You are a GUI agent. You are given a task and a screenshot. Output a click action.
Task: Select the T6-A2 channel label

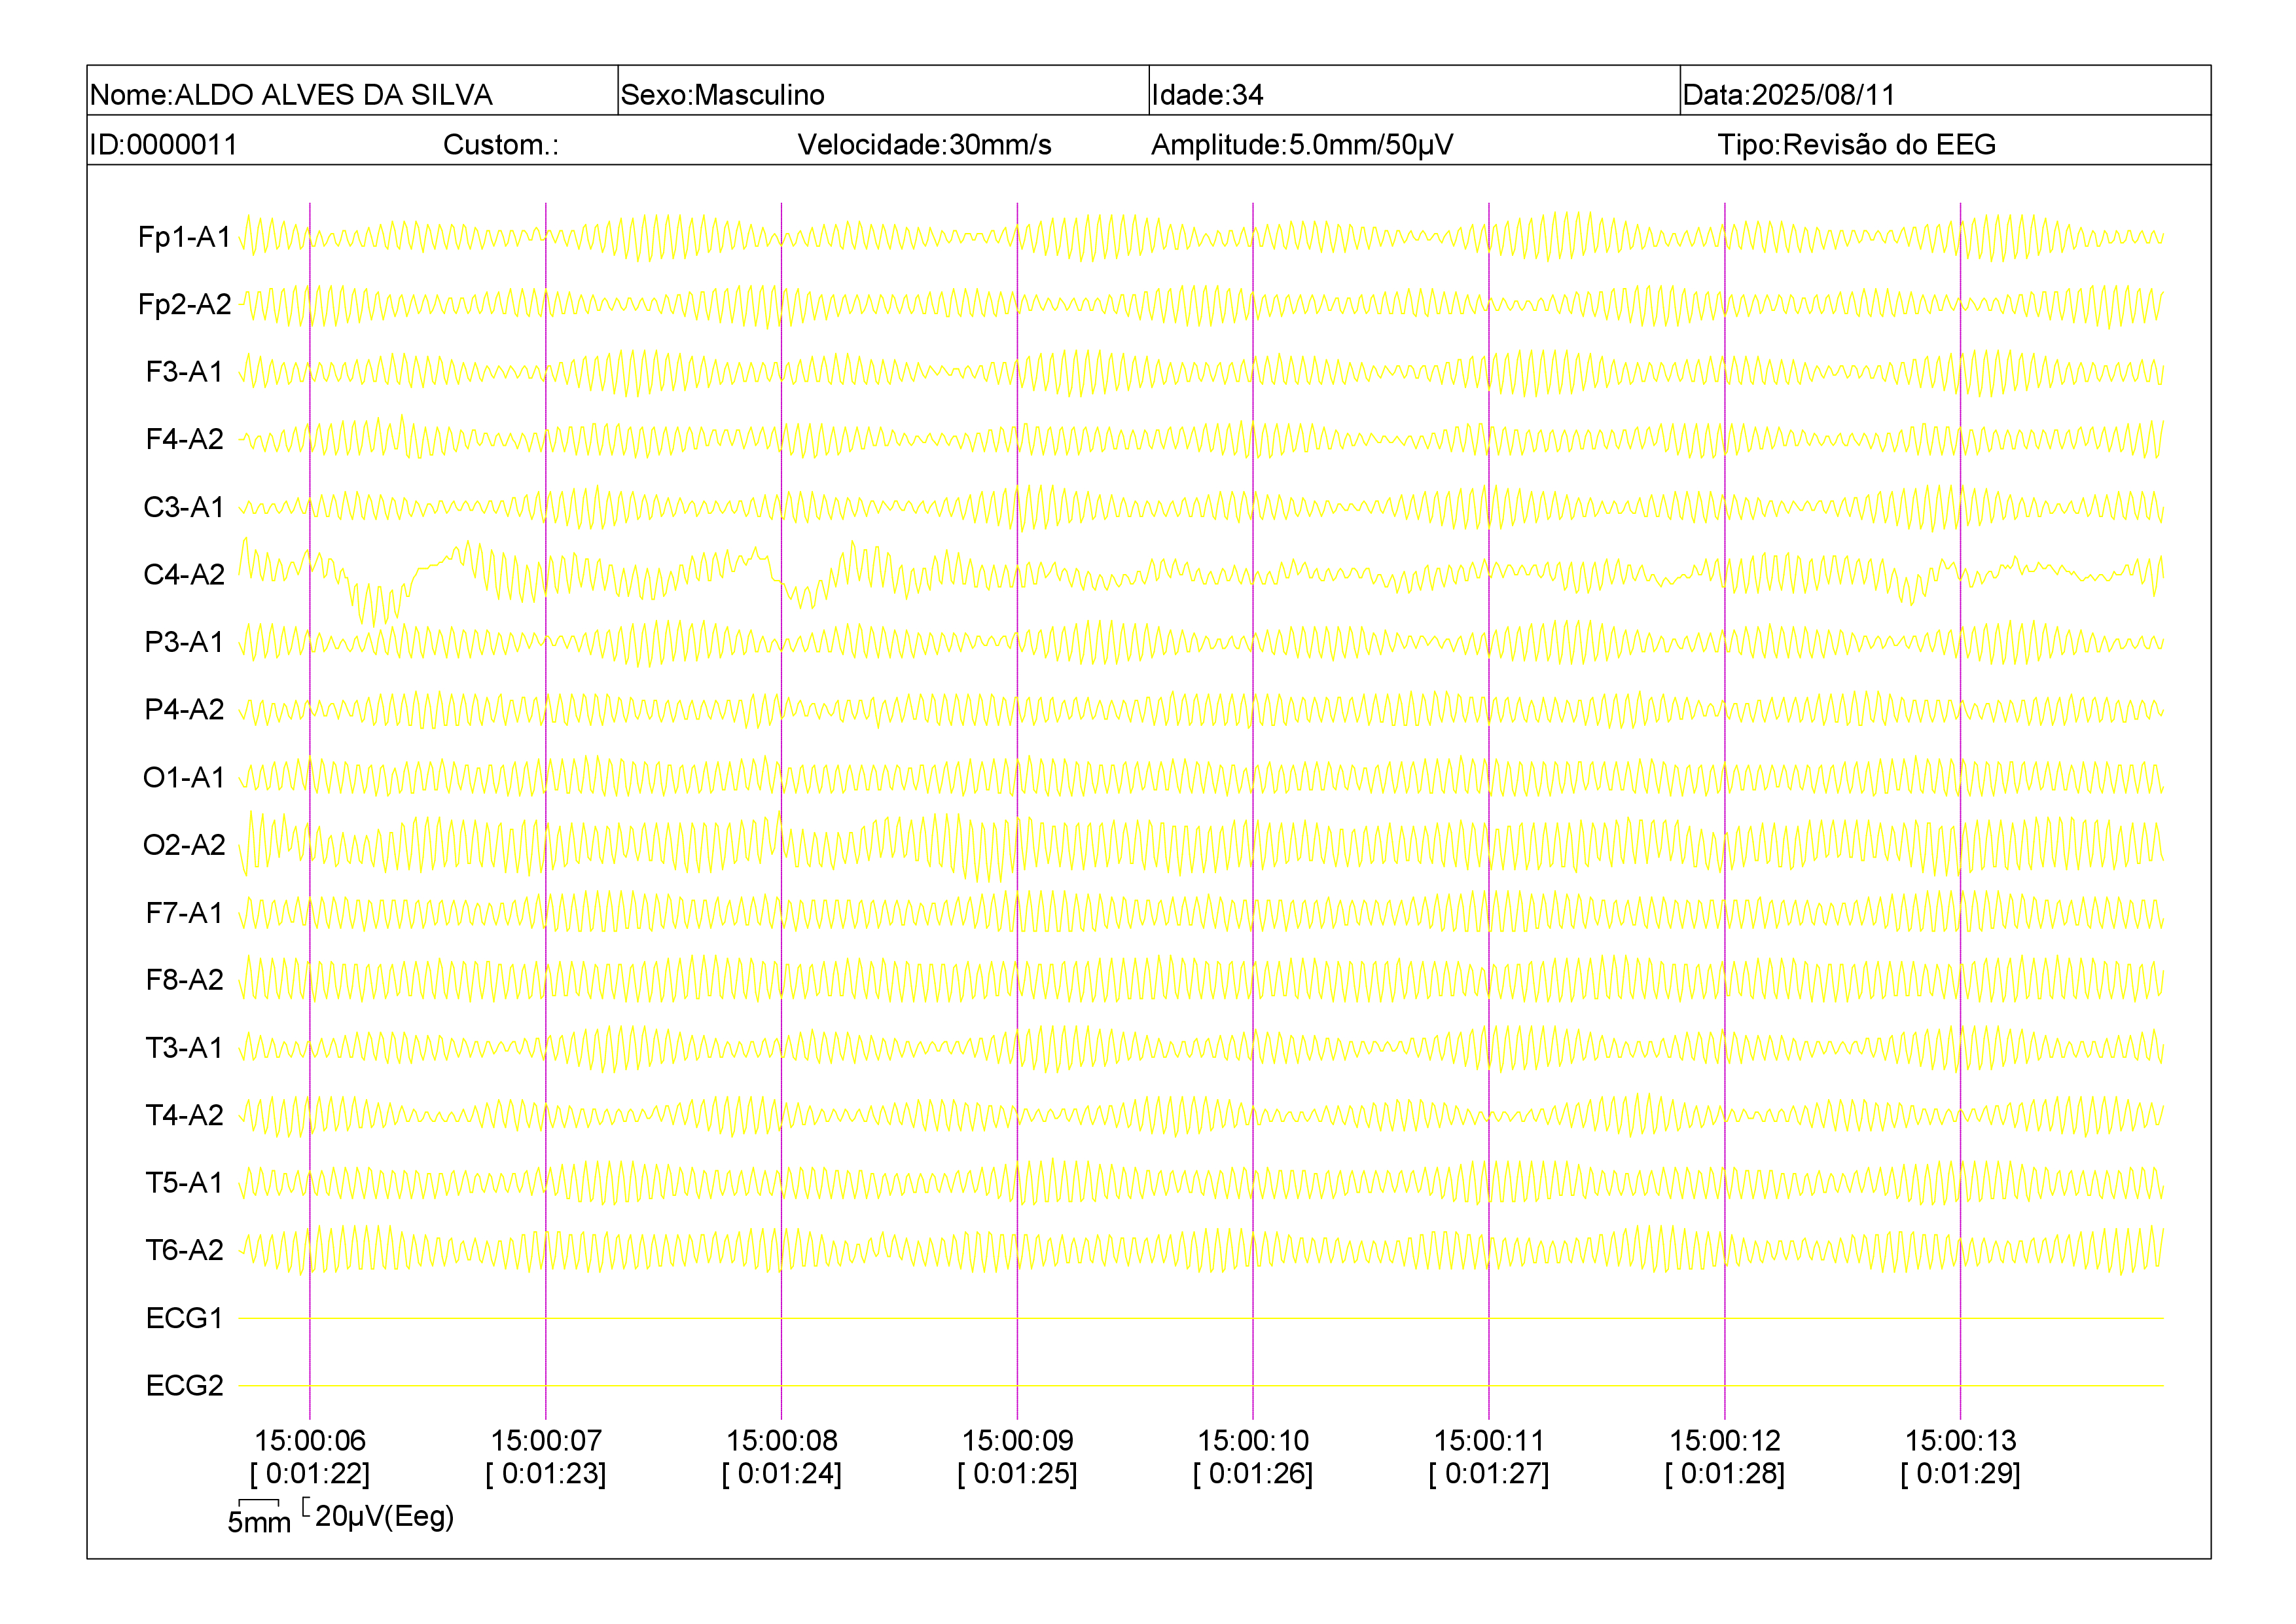tap(184, 1250)
